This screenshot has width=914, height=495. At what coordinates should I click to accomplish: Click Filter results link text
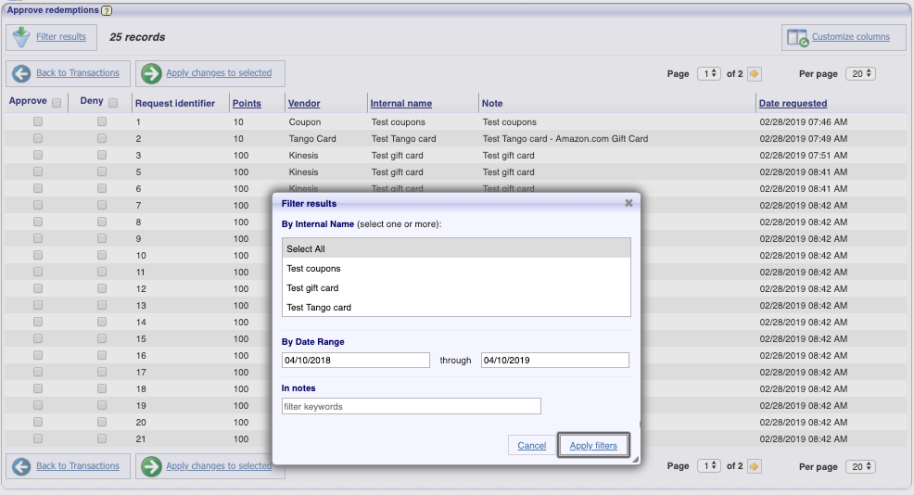pos(61,37)
